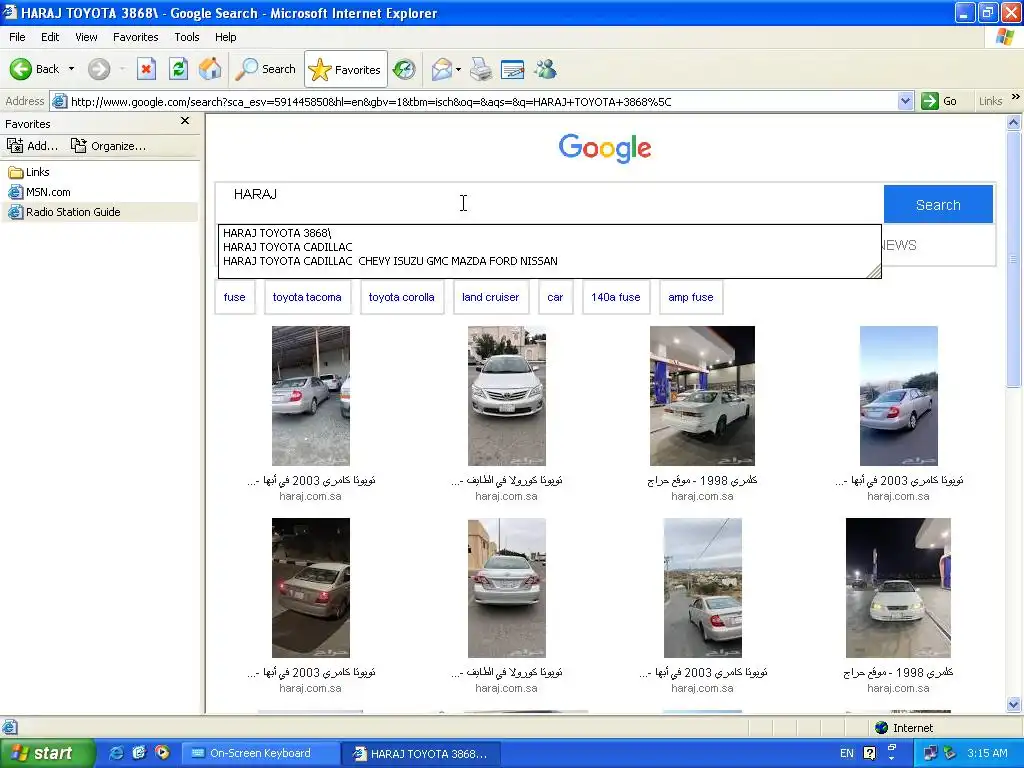Viewport: 1024px width, 768px height.
Task: Print the page with printer icon
Action: (x=481, y=69)
